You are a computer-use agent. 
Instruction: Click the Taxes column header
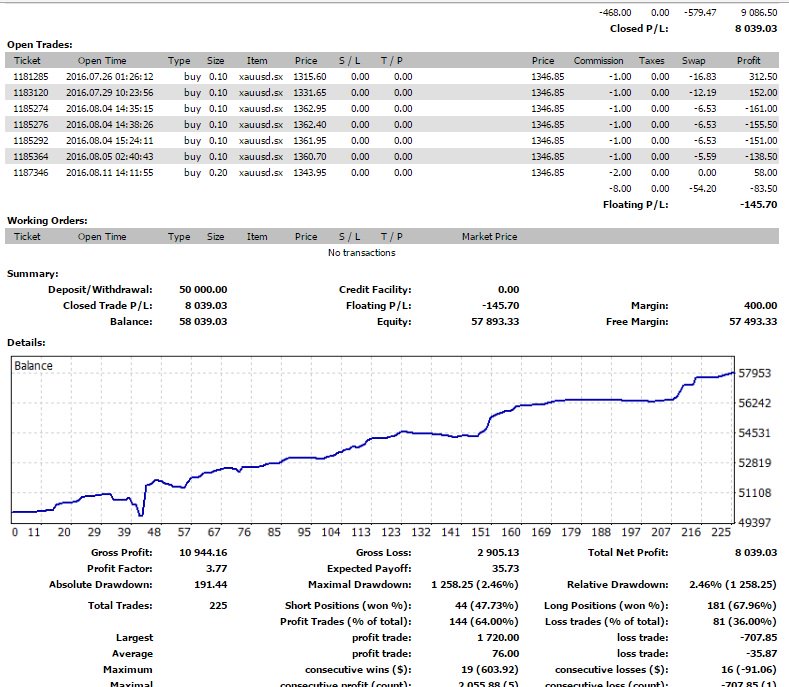click(x=652, y=61)
